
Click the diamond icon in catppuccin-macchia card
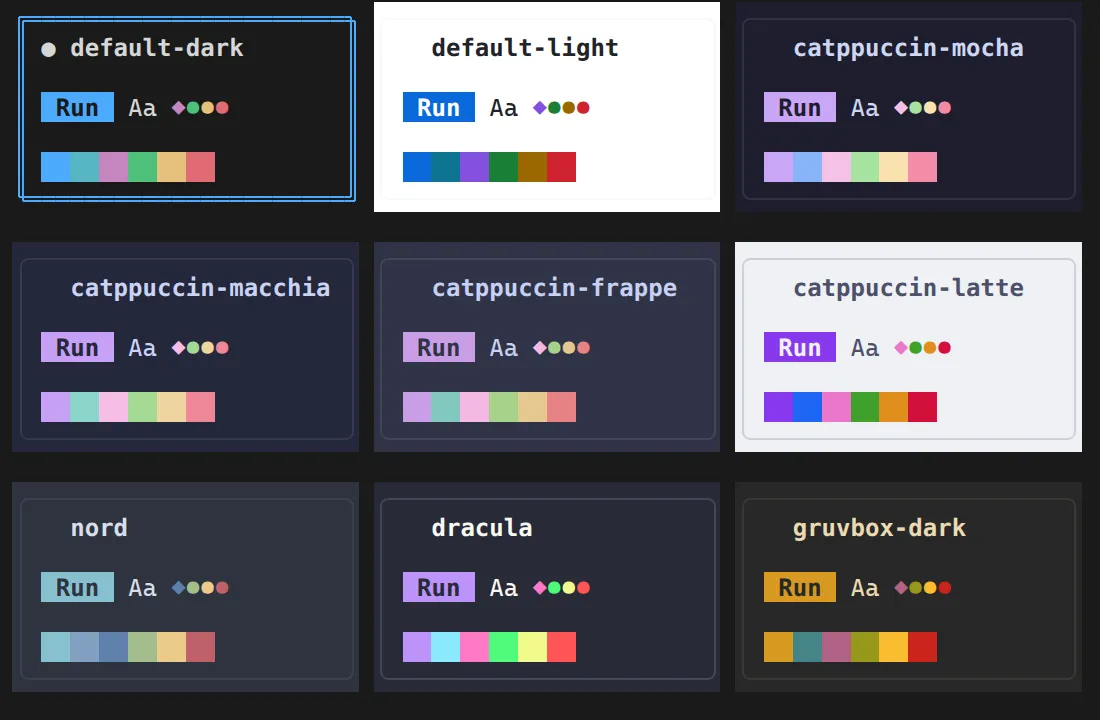coord(178,347)
